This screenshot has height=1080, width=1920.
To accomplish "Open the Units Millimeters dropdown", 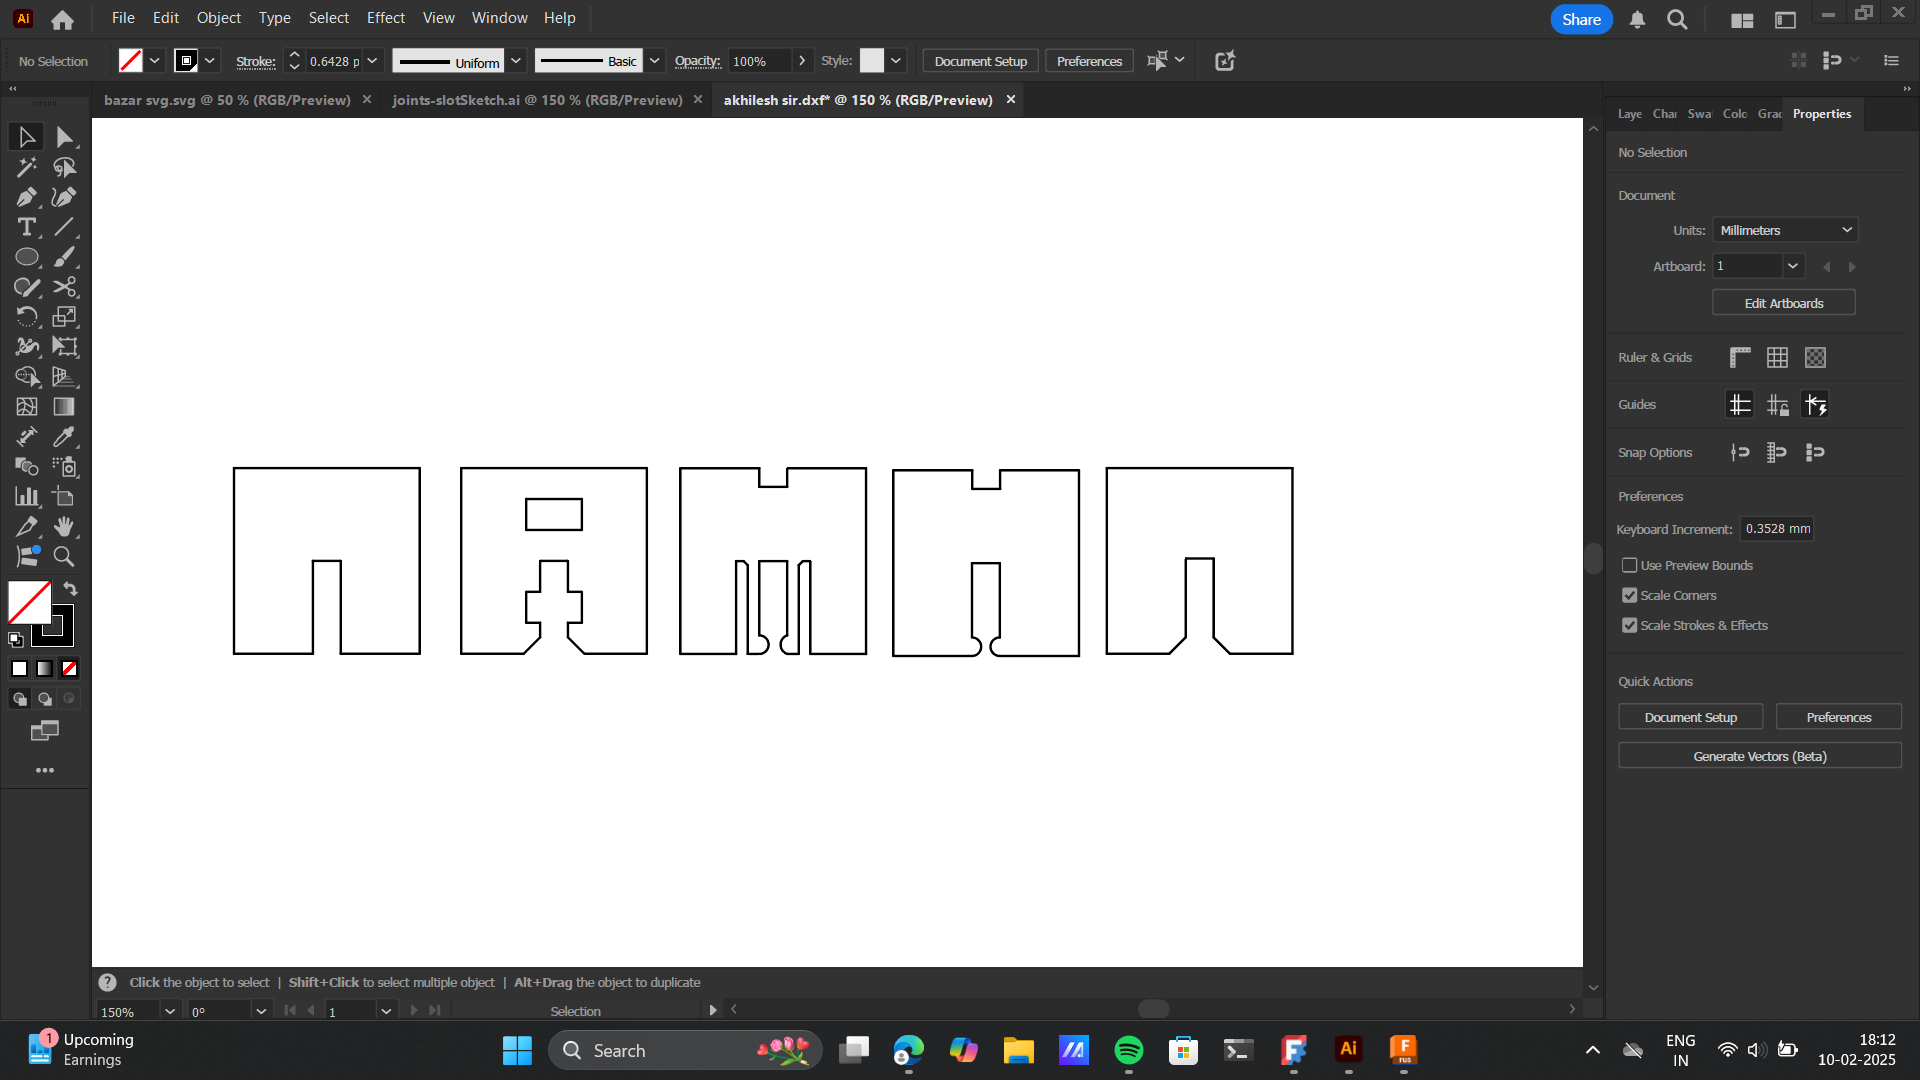I will [x=1785, y=230].
